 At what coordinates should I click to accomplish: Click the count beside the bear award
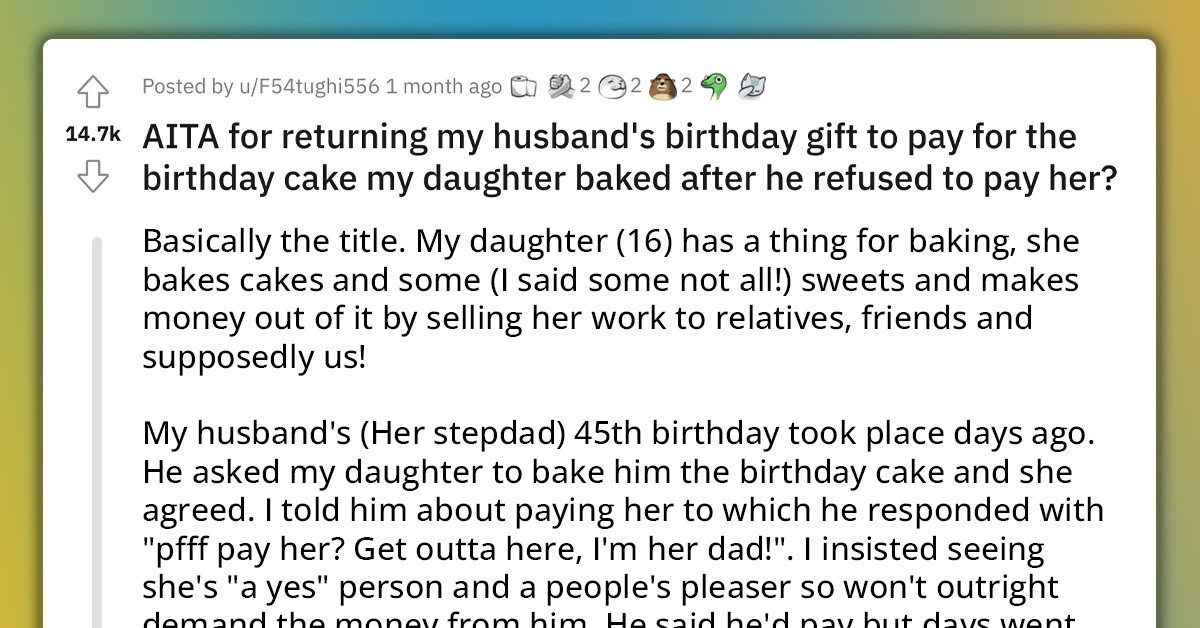pyautogui.click(x=686, y=86)
